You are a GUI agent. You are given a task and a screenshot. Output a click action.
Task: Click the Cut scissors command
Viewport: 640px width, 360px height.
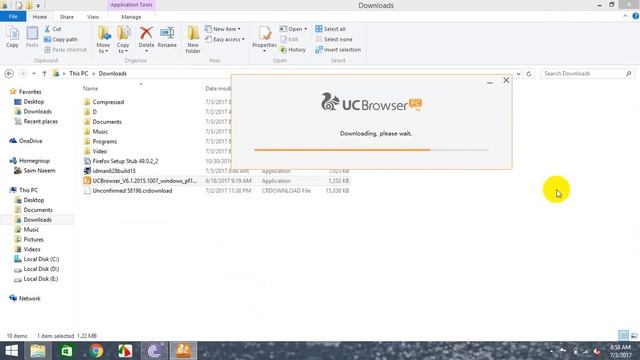pyautogui.click(x=53, y=29)
